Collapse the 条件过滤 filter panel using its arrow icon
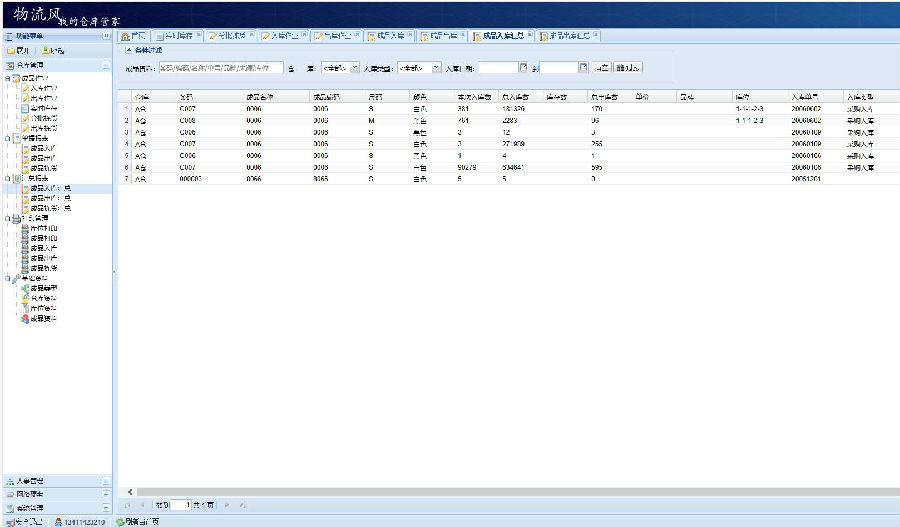This screenshot has height=527, width=900. click(x=129, y=51)
